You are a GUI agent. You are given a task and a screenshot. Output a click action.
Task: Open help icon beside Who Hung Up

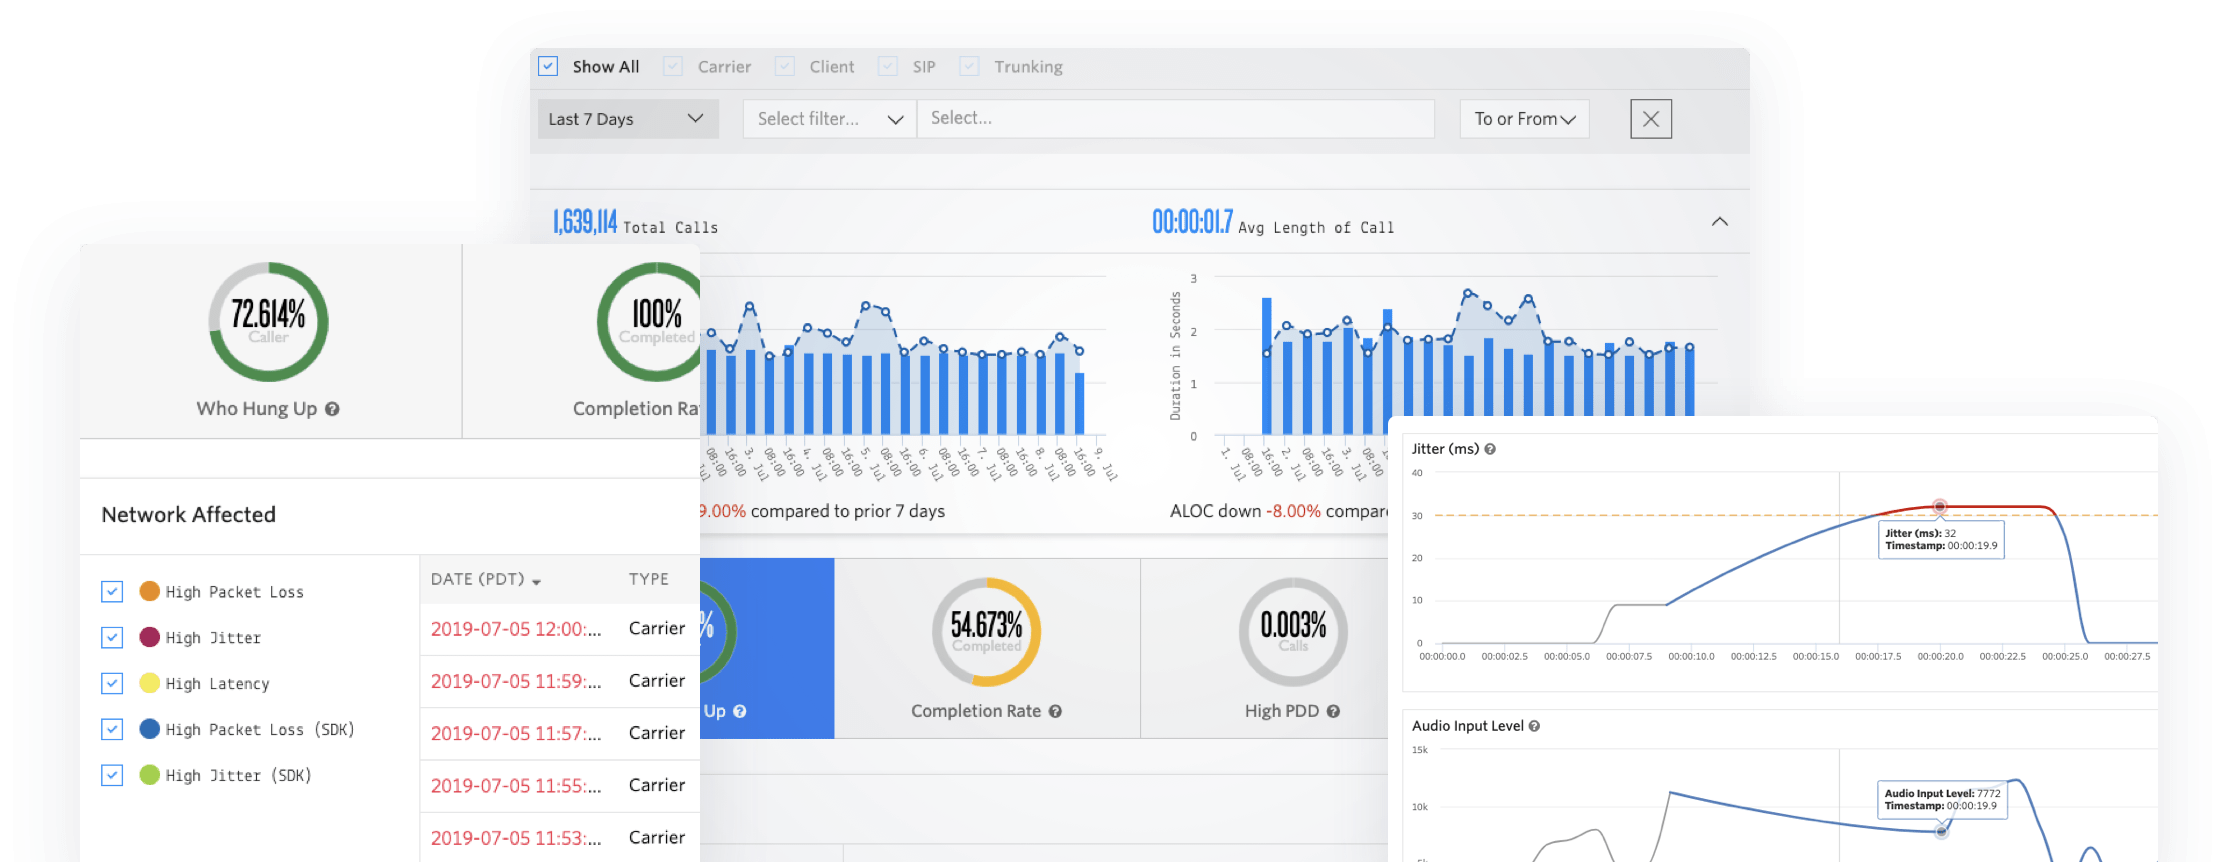tap(332, 409)
